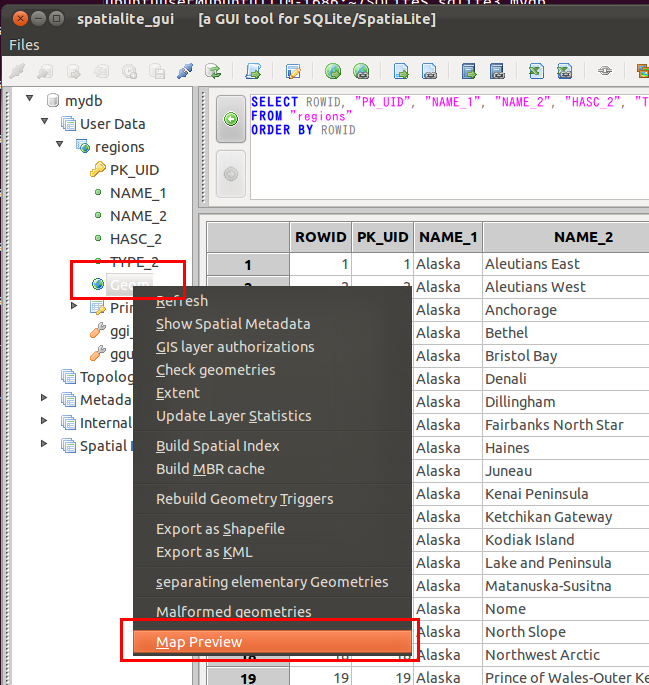The height and width of the screenshot is (685, 649).
Task: Click the 'Aleutians East' cell
Action: coord(566,264)
